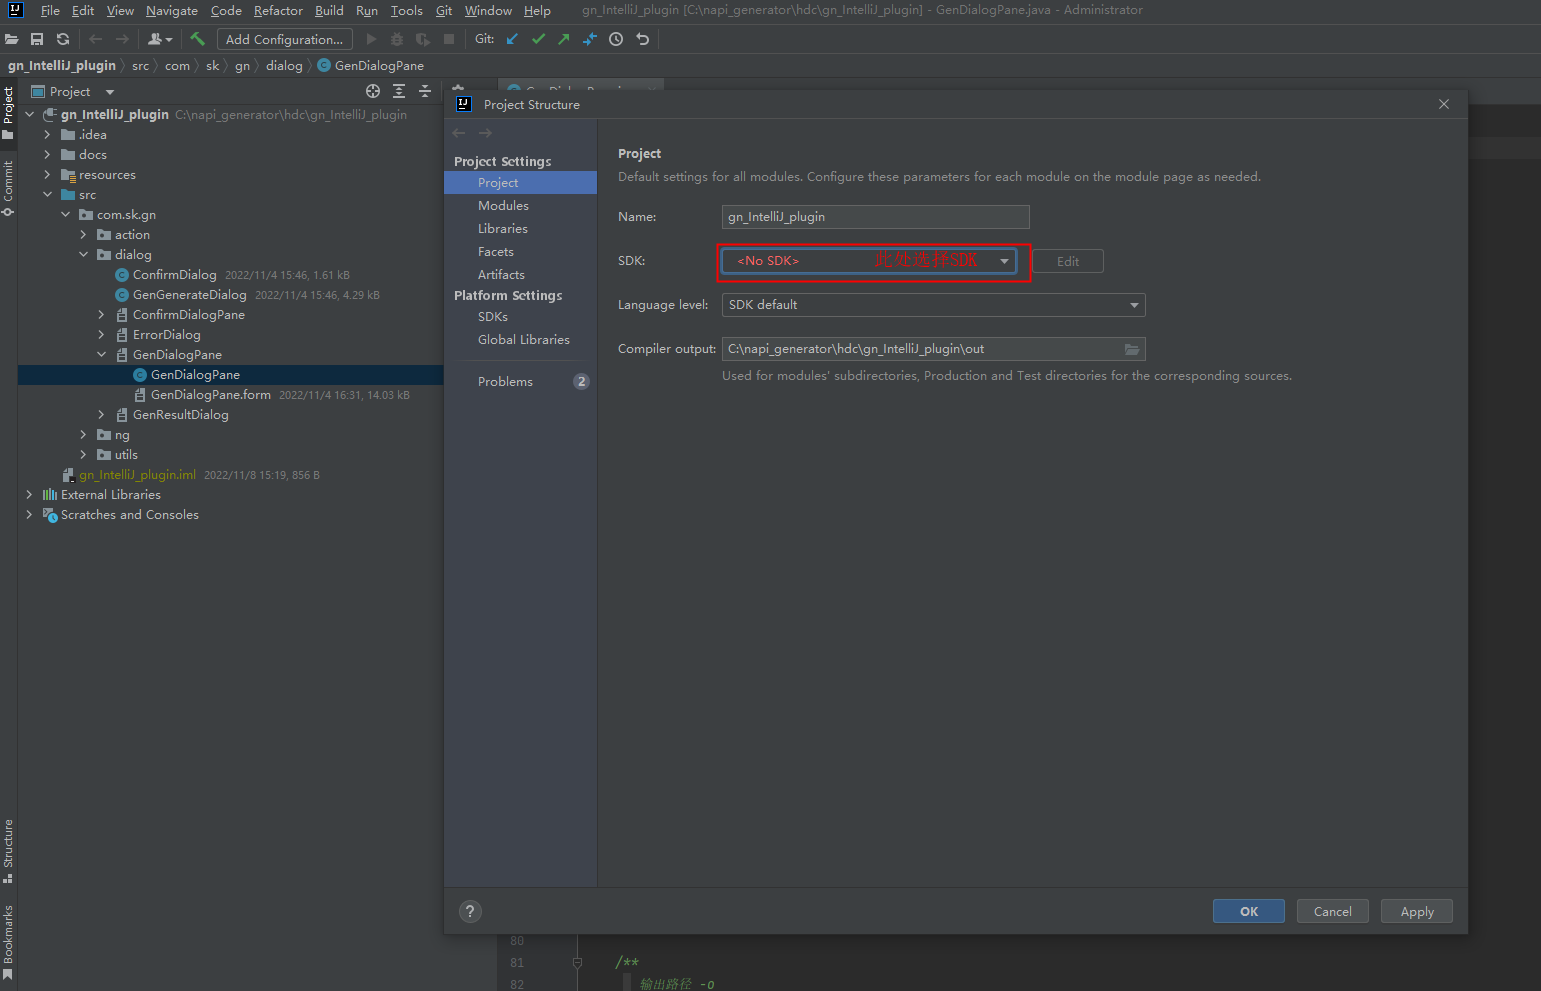
Task: Click the Open folder toolbar icon
Action: [12, 39]
